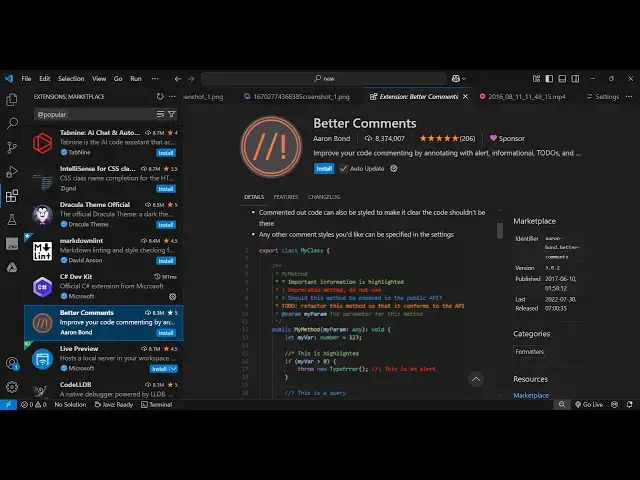Open the Customize Layout icon
The width and height of the screenshot is (640, 480).
click(536, 78)
